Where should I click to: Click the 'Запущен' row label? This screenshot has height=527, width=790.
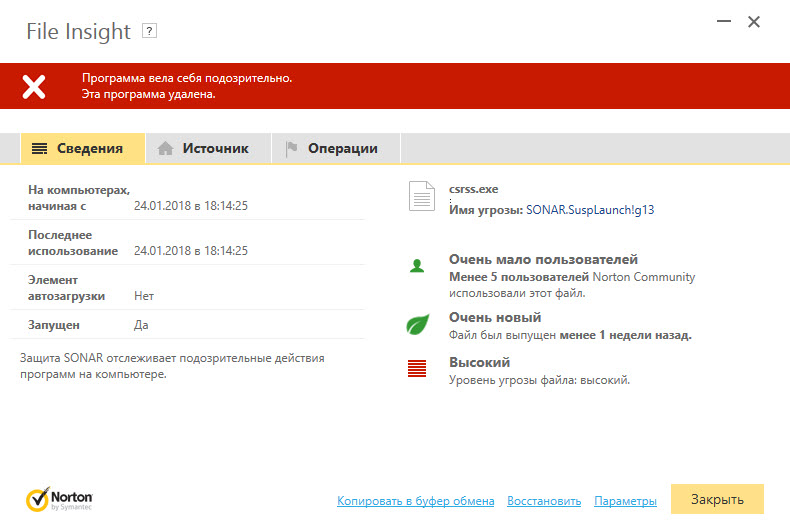pos(54,325)
